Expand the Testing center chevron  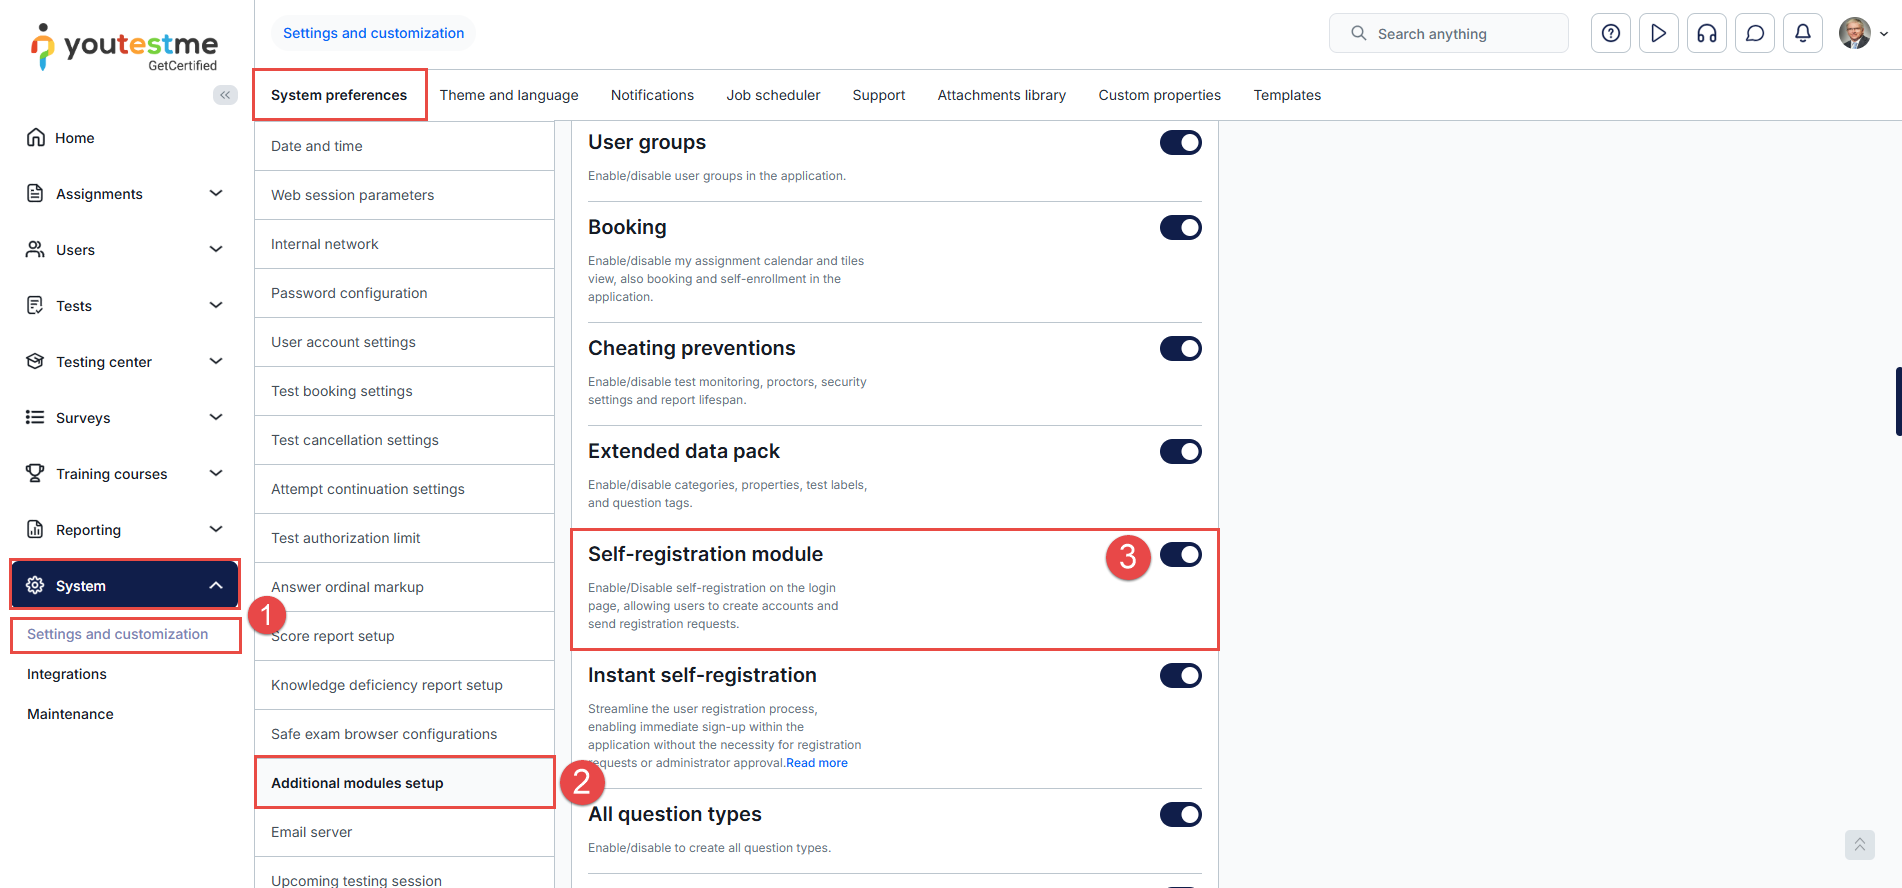pyautogui.click(x=216, y=361)
